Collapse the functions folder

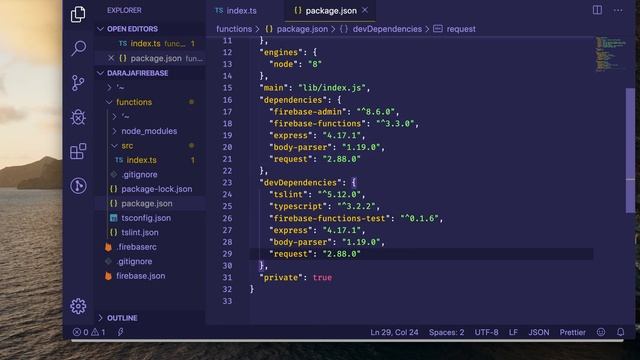(x=109, y=102)
